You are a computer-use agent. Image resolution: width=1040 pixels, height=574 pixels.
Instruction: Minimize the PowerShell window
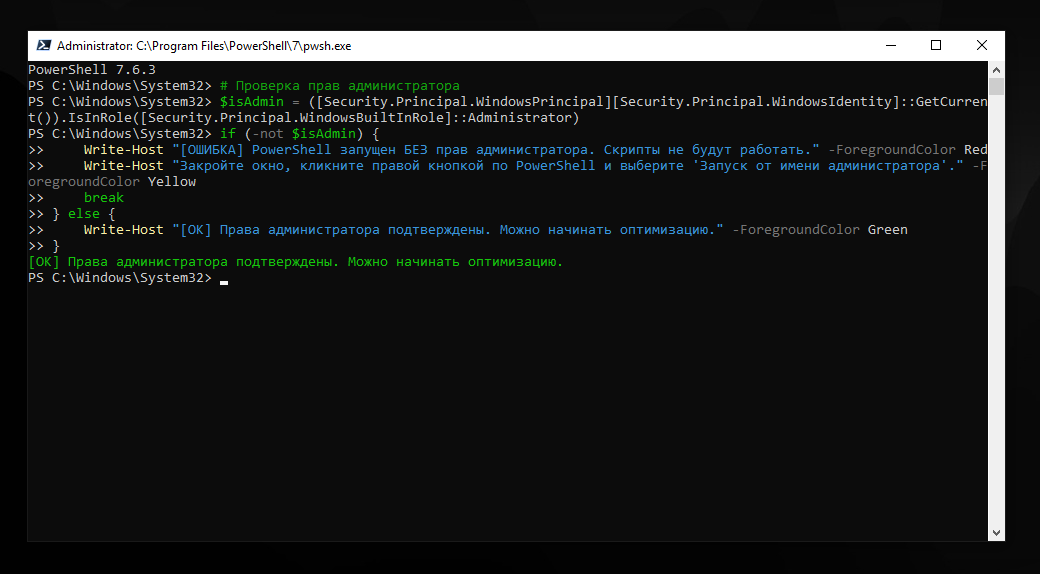(891, 45)
